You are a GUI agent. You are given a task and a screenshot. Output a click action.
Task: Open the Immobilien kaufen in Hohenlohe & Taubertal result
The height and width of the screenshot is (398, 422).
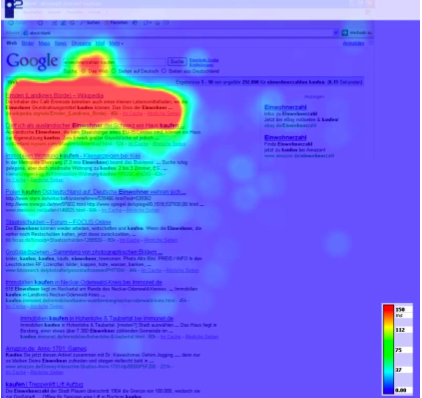point(97,318)
